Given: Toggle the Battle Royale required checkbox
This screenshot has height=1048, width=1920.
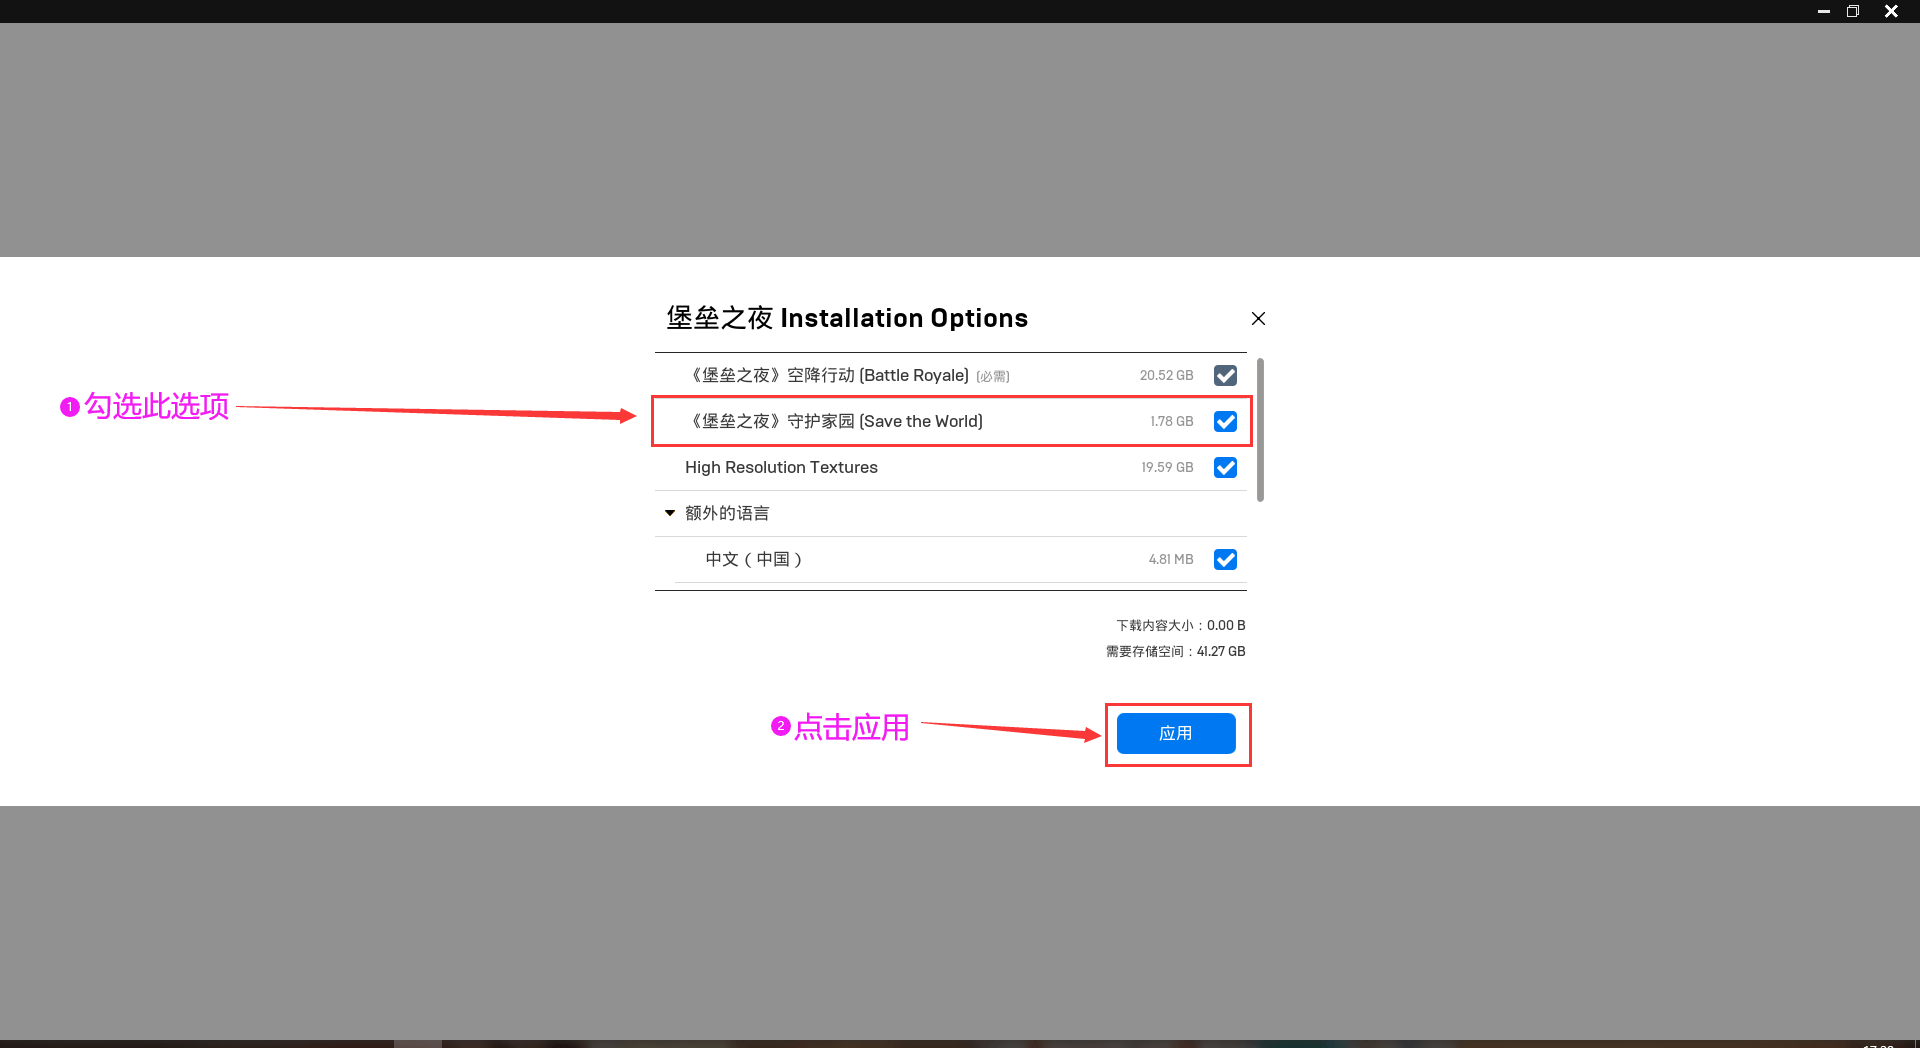Looking at the screenshot, I should (1225, 375).
